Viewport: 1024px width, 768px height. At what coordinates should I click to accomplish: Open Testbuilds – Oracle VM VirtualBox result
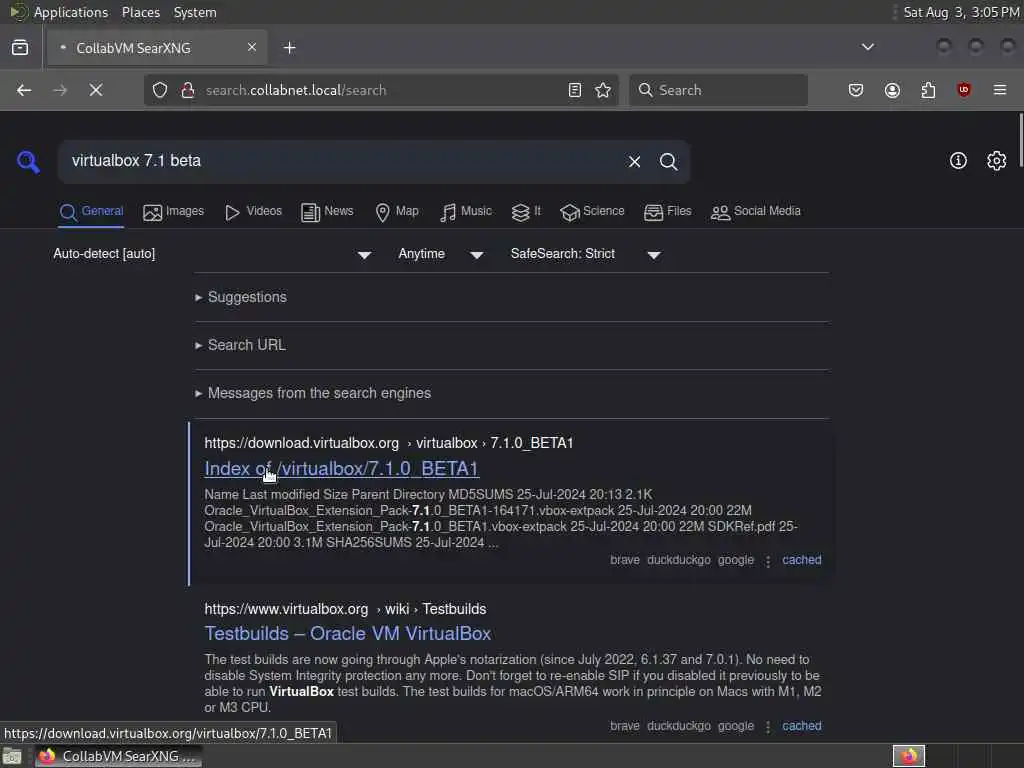[347, 633]
